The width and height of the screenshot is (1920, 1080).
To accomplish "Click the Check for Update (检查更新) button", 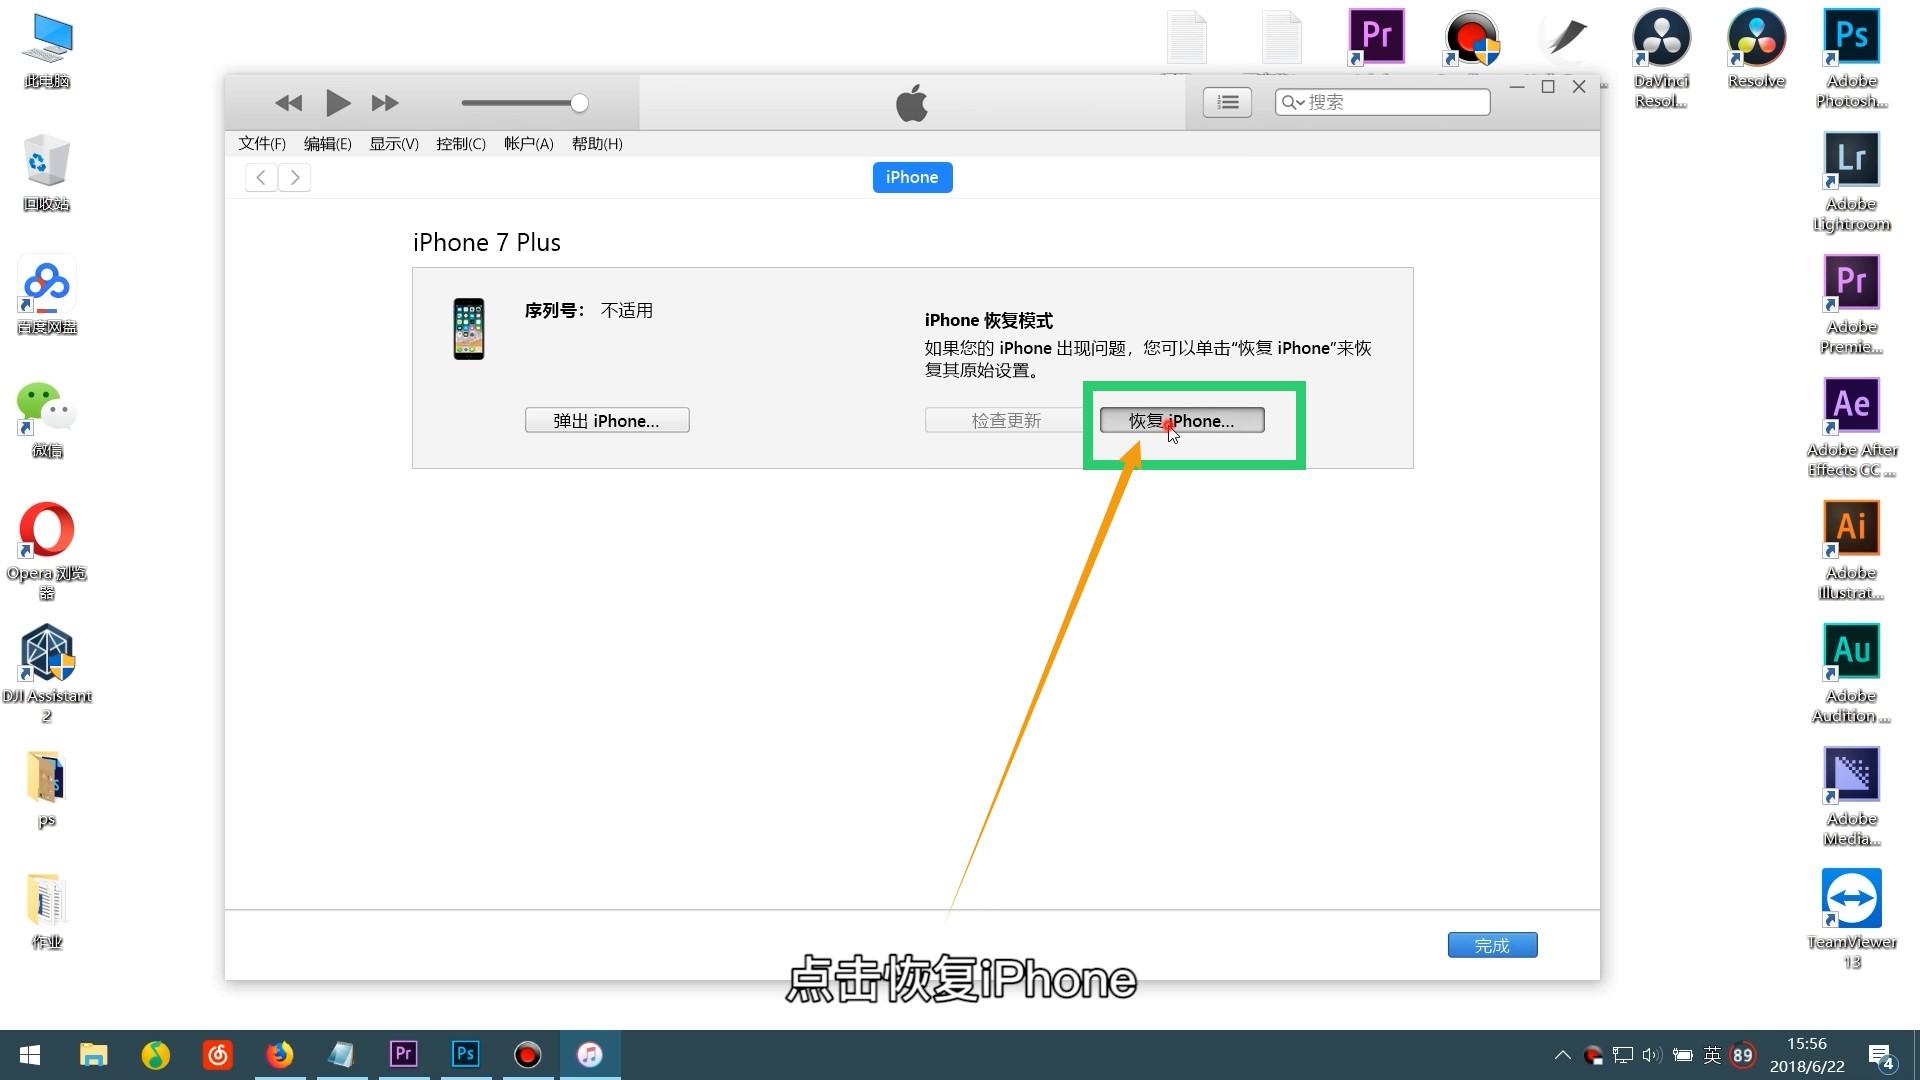I will 1006,420.
